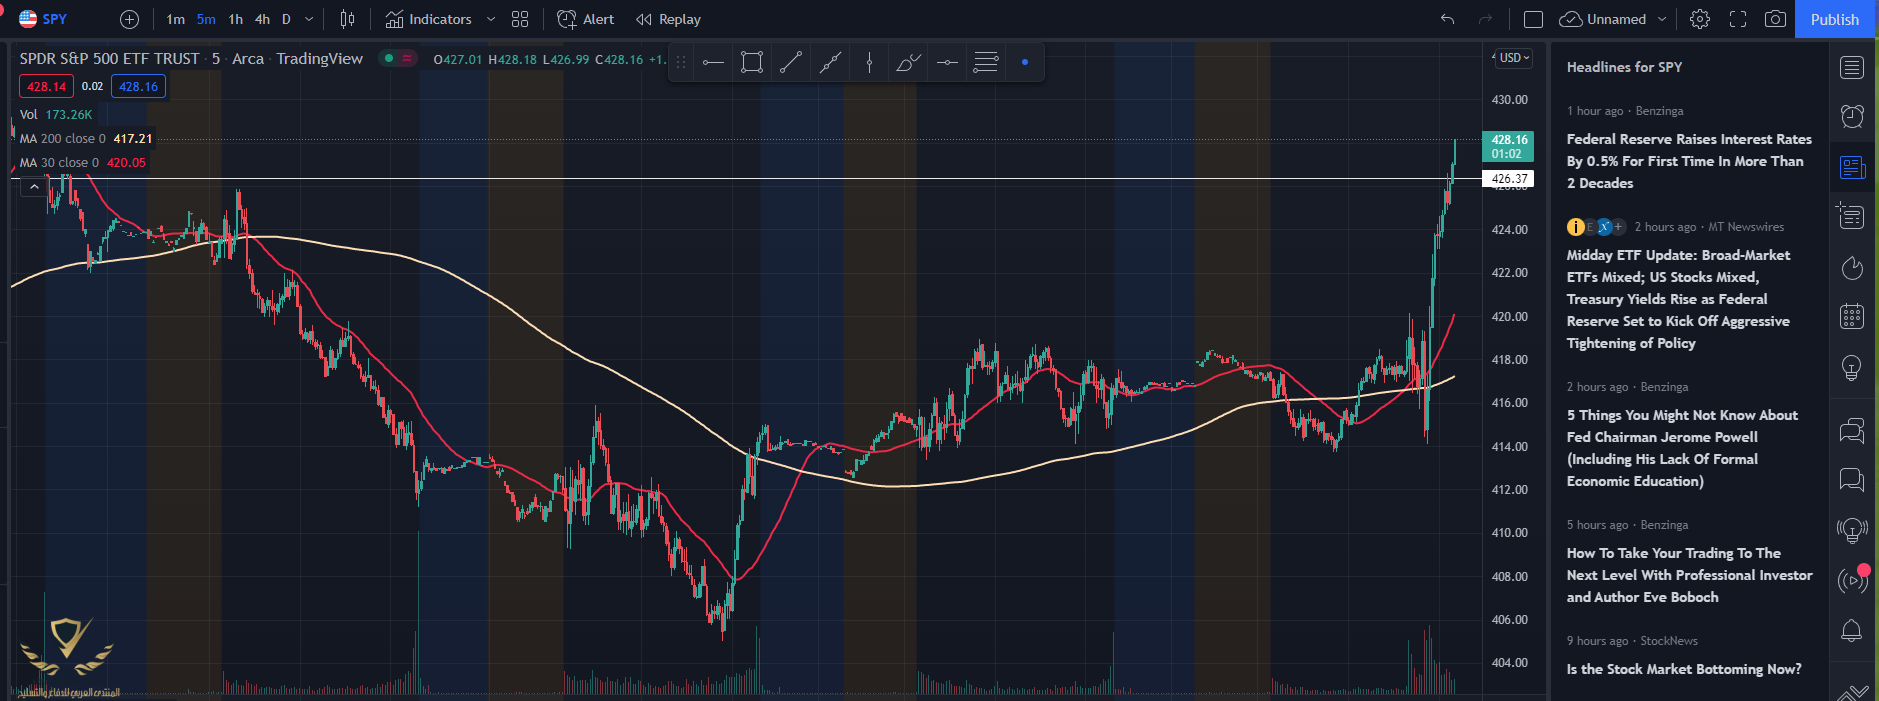The image size is (1879, 701).
Task: Open the USD currency selector
Action: [x=1514, y=58]
